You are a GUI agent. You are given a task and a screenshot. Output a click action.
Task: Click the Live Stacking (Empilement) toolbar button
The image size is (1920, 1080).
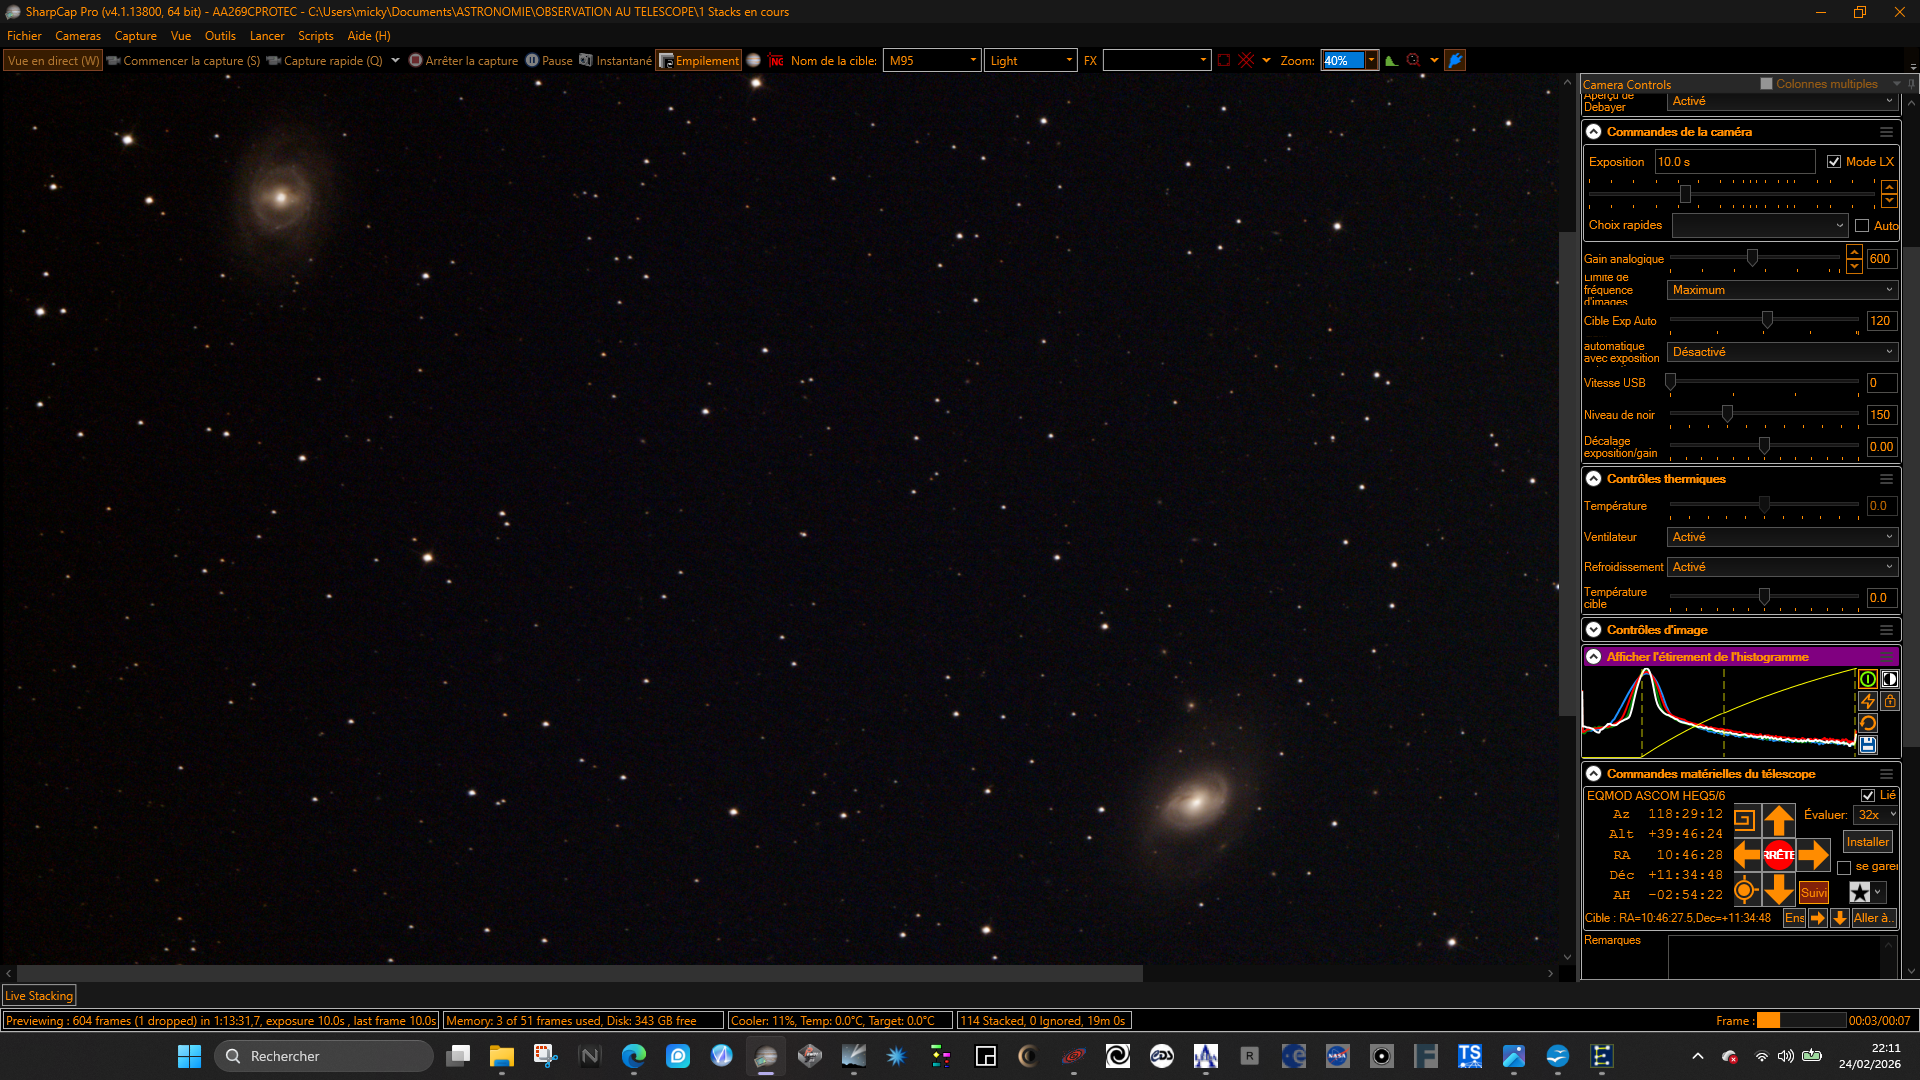point(698,61)
